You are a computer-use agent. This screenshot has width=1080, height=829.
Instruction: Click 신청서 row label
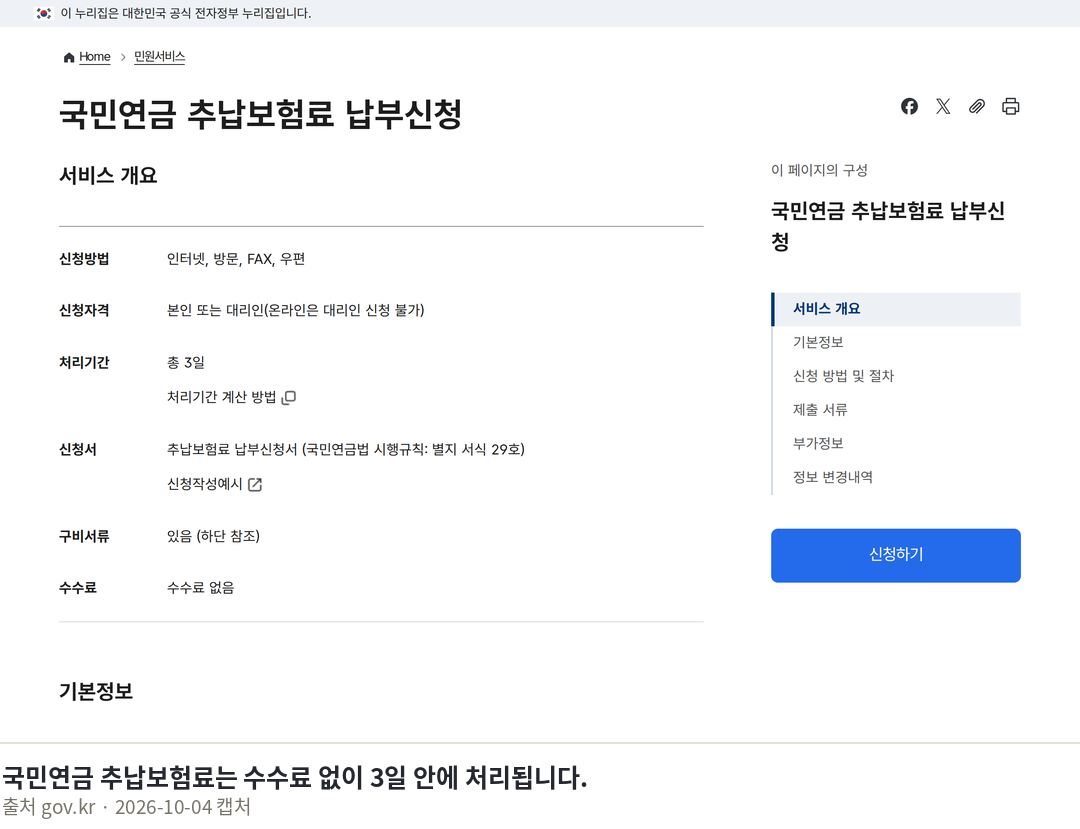pyautogui.click(x=78, y=450)
